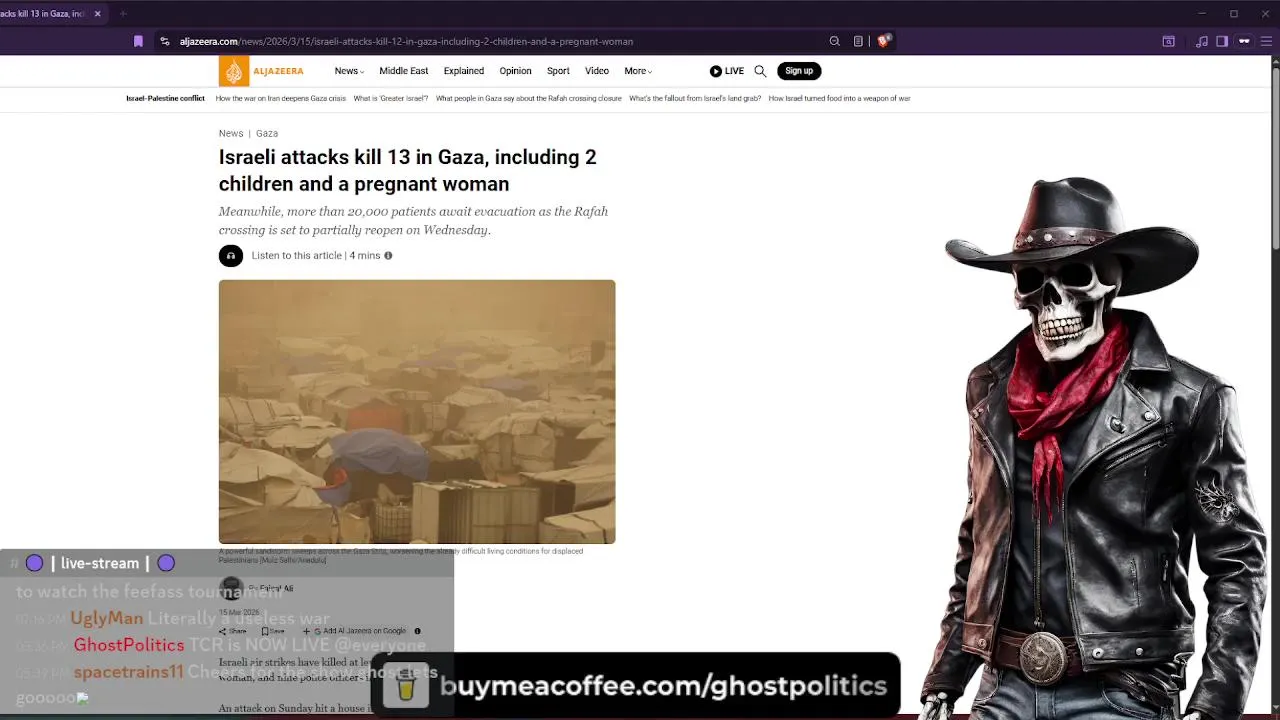Open the Rafah crossing closure story link

pyautogui.click(x=529, y=99)
